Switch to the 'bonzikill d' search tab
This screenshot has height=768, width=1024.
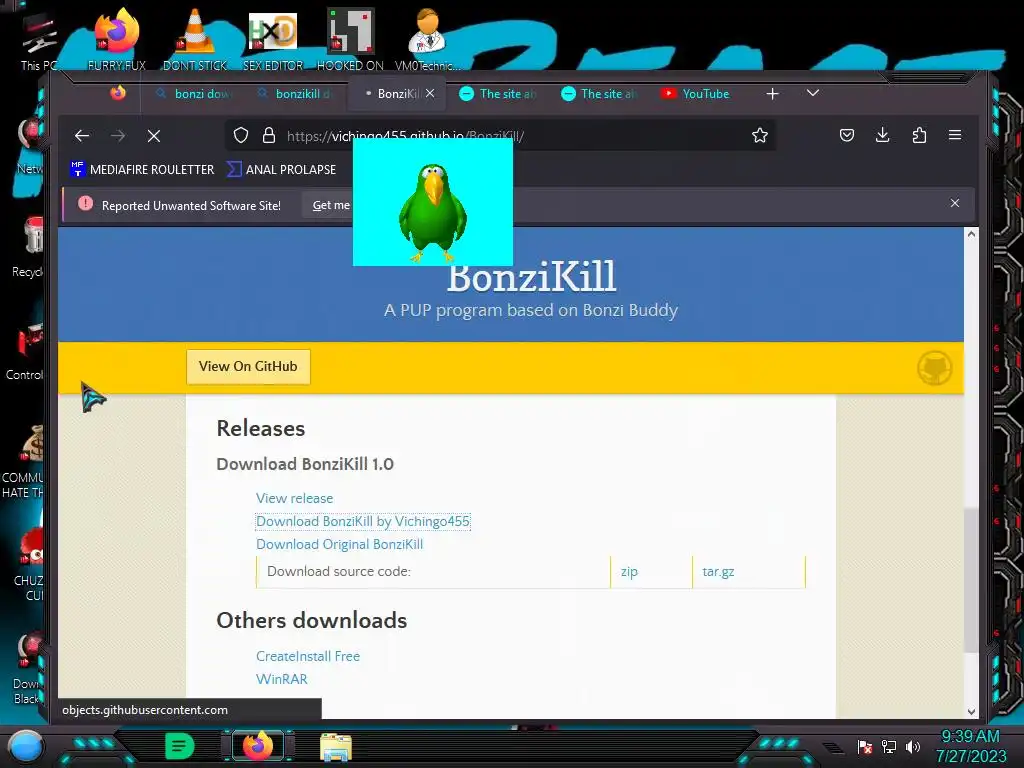[295, 94]
